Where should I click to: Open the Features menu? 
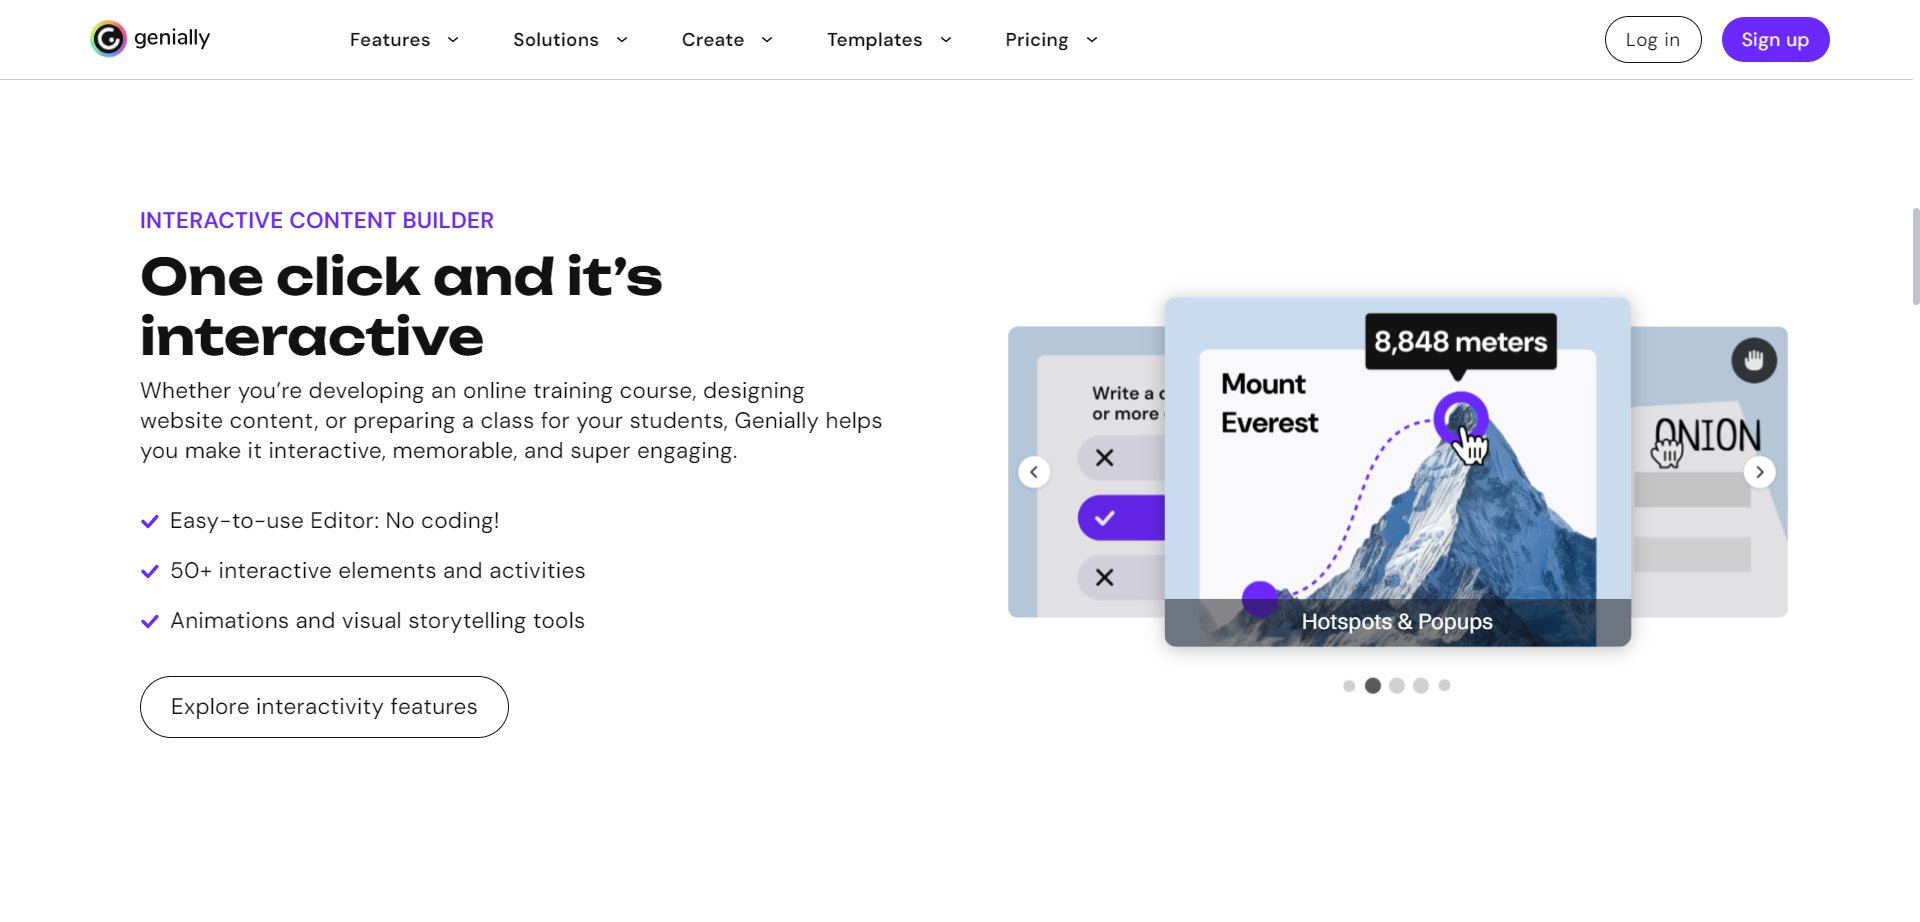pyautogui.click(x=390, y=40)
